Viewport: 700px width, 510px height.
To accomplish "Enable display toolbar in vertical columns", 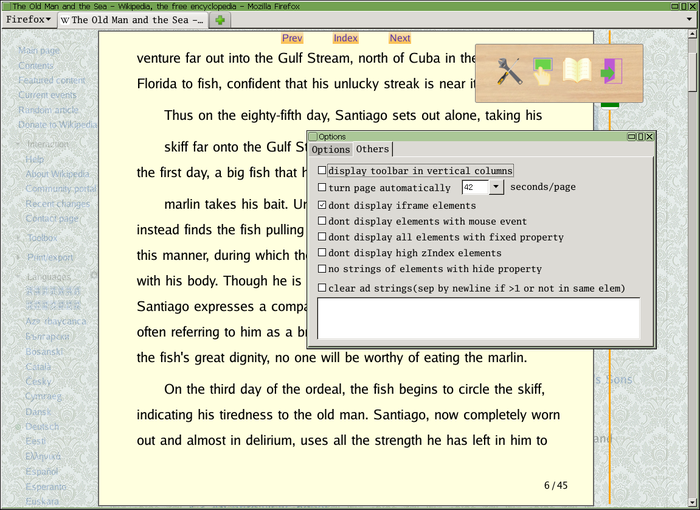I will pyautogui.click(x=322, y=170).
